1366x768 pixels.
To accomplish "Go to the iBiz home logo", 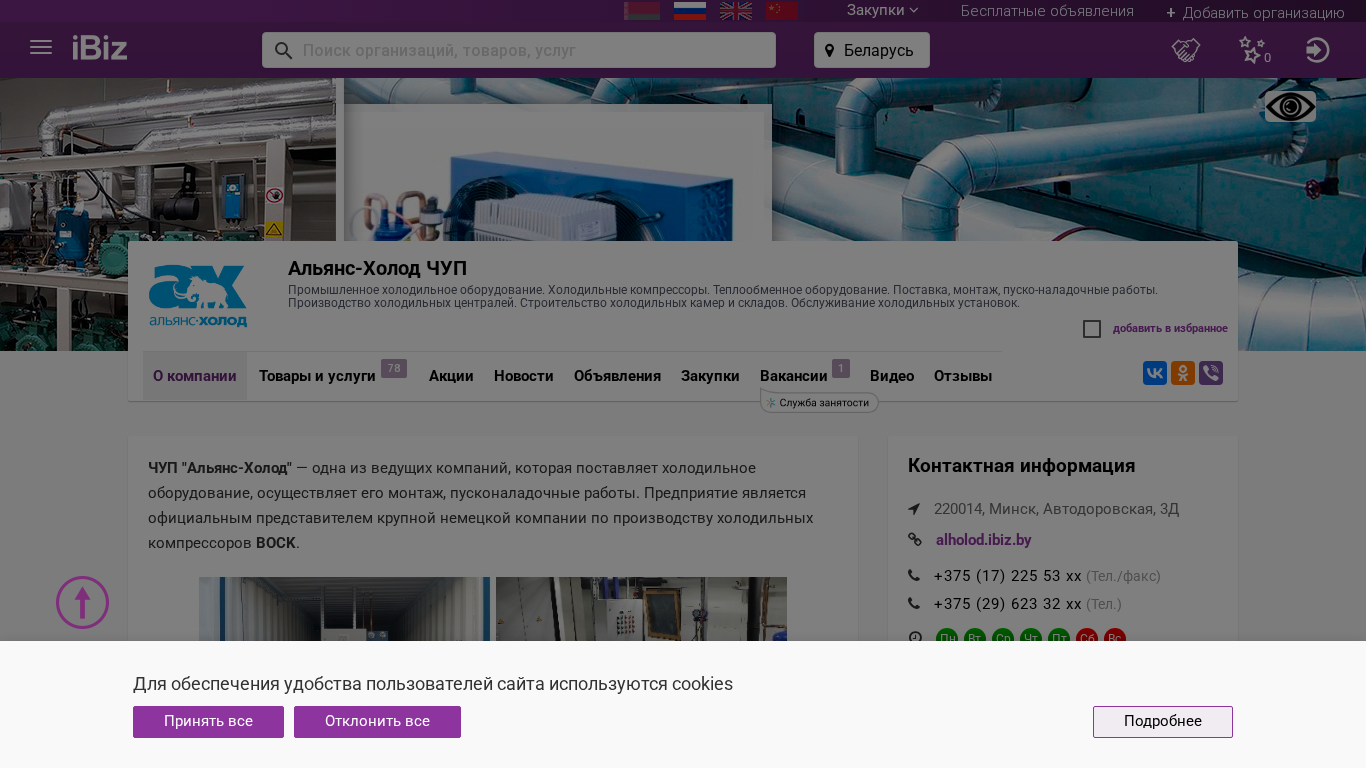I will (x=100, y=48).
